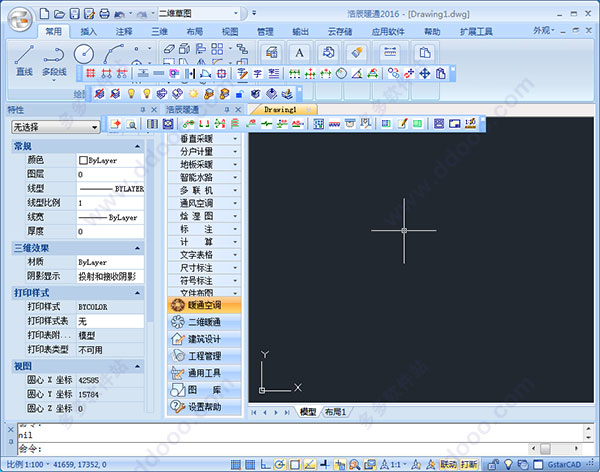The image size is (600, 472).
Task: Click the text 'A' tool in ribbon
Action: 299,53
